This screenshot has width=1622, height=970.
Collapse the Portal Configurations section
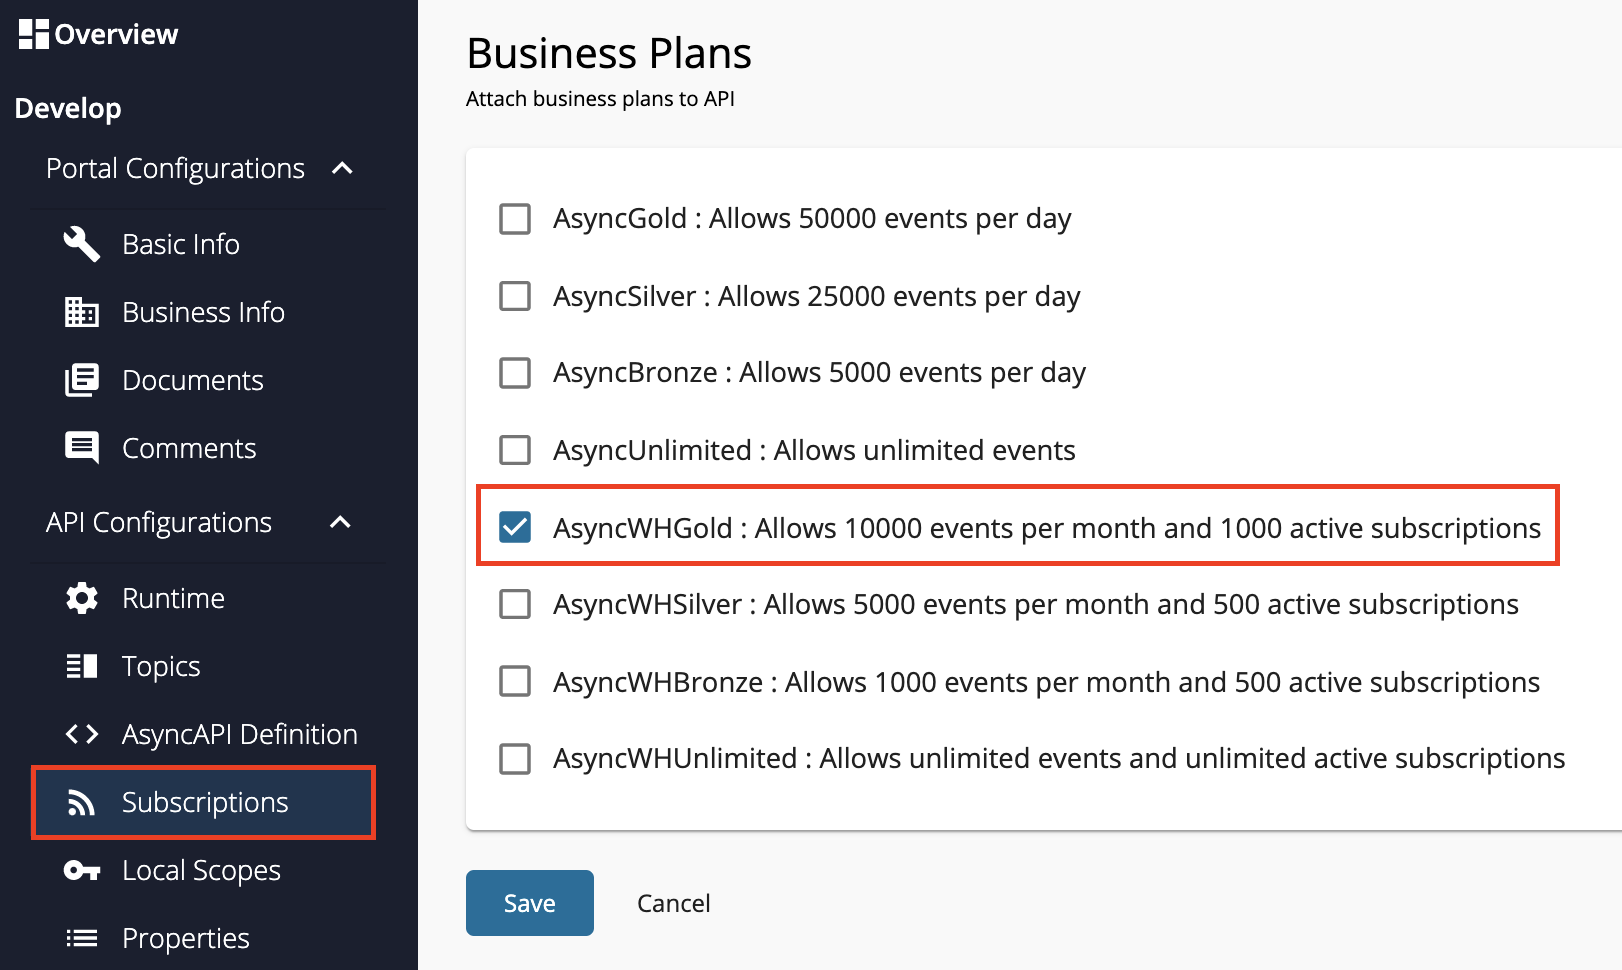[x=343, y=169]
